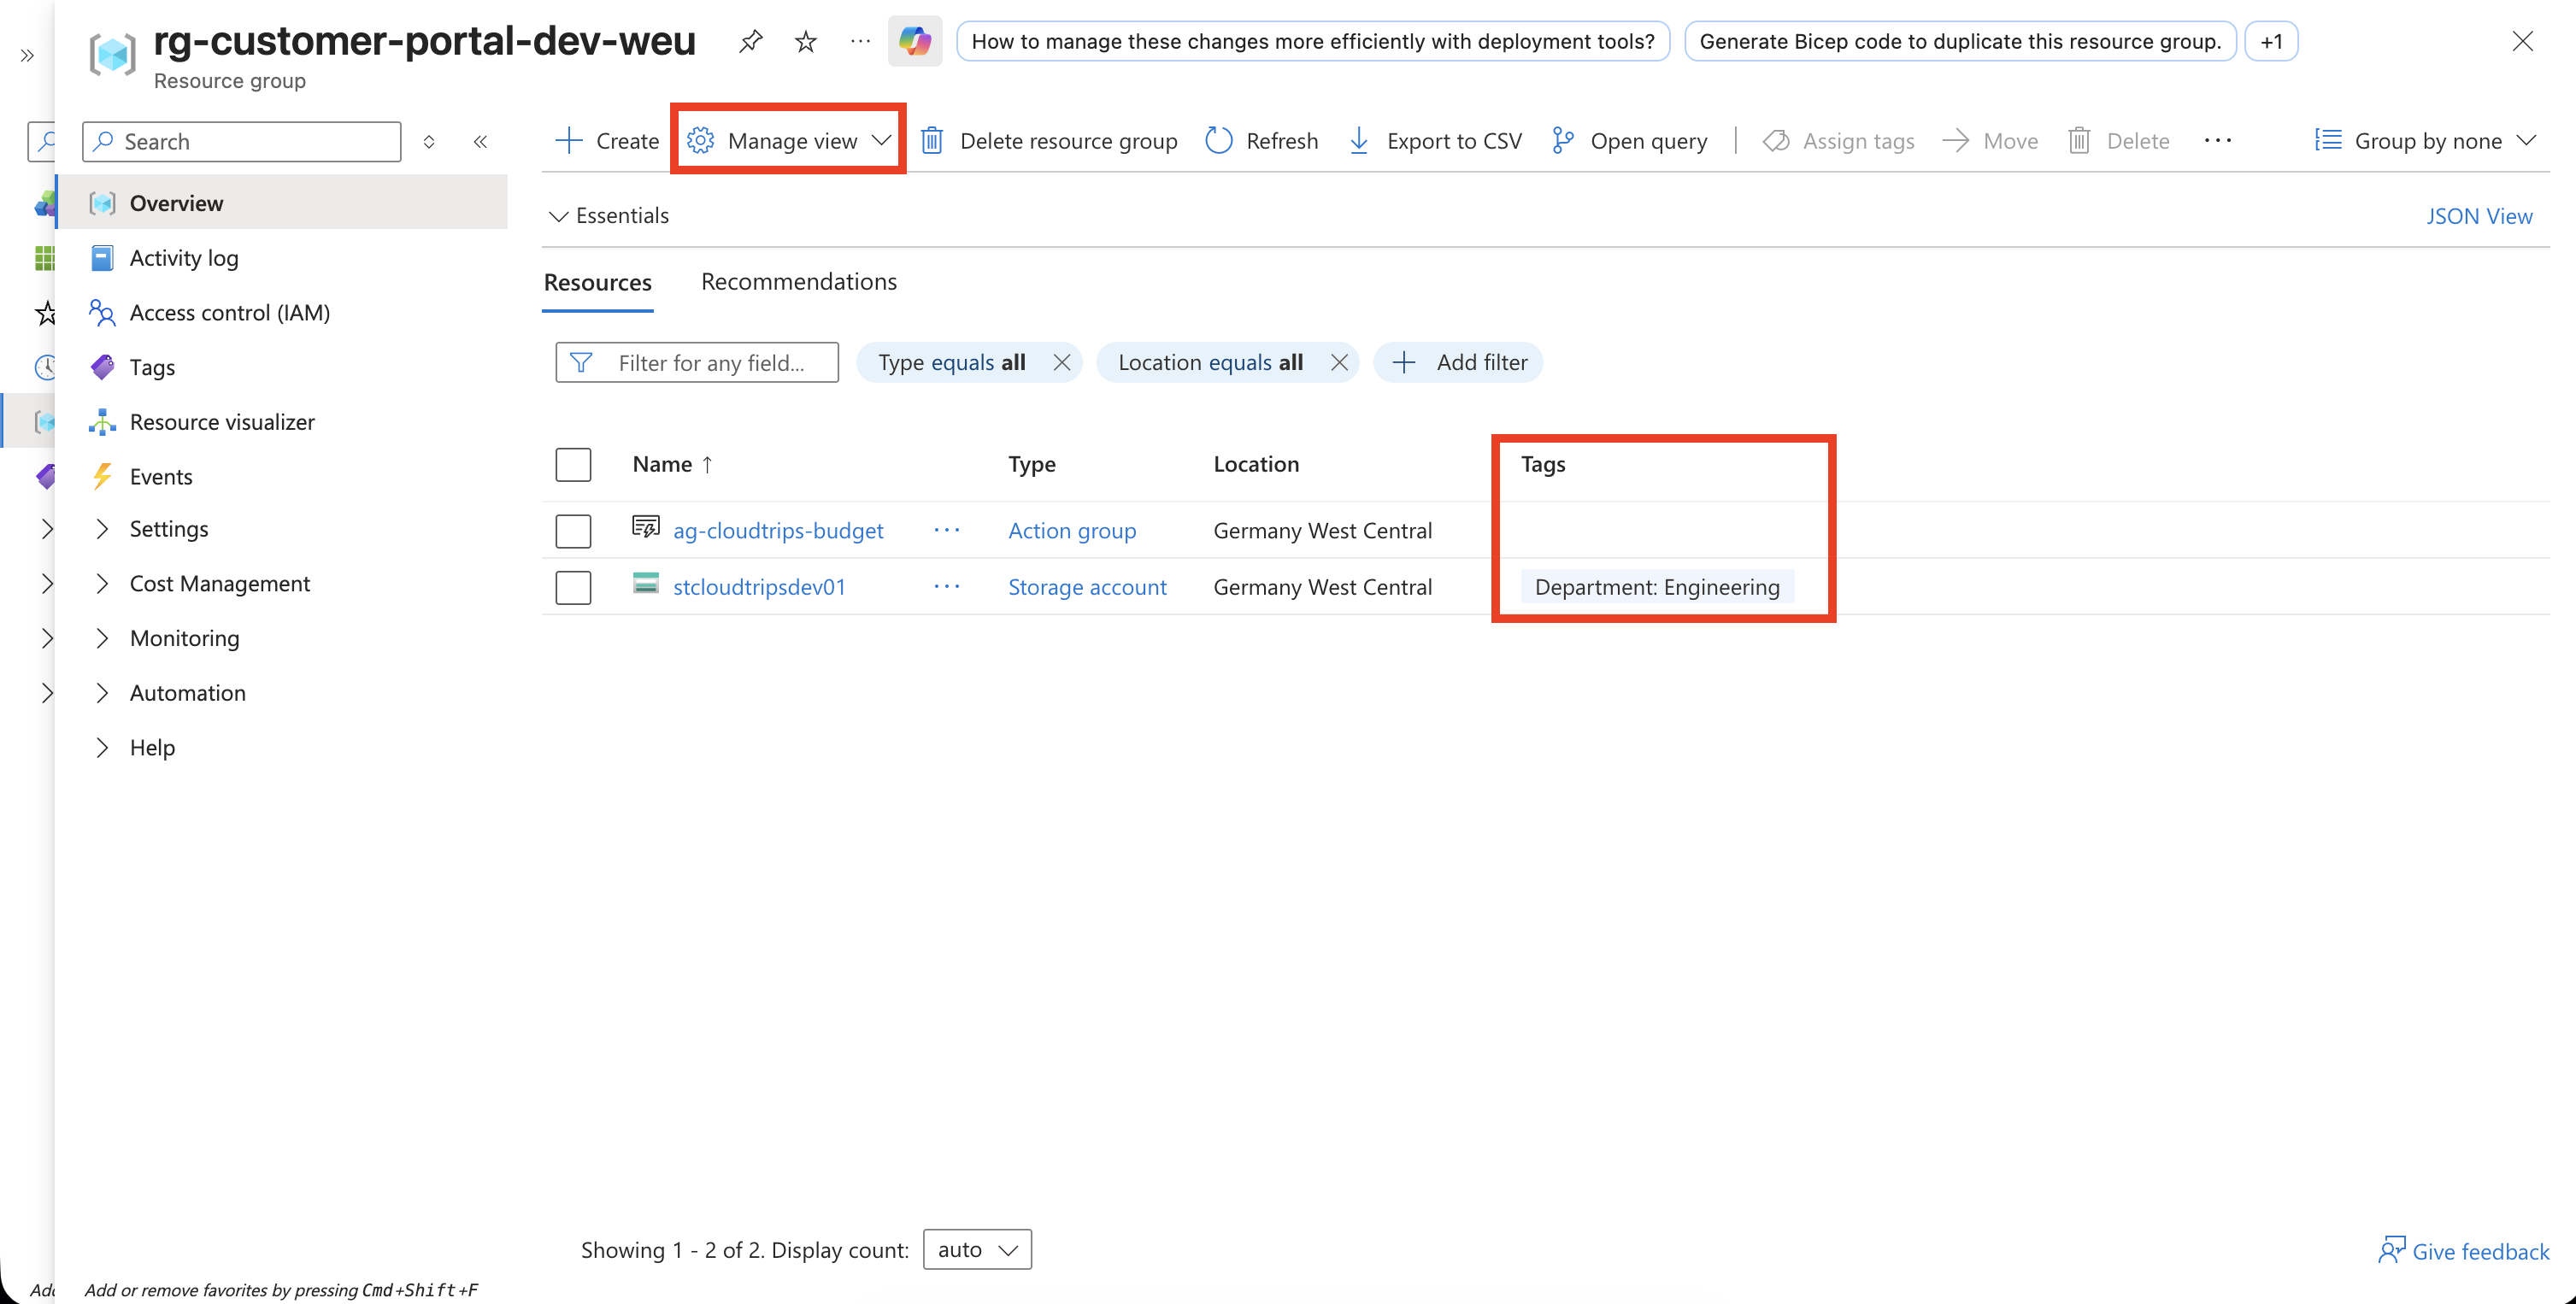This screenshot has height=1304, width=2576.
Task: Click deployment tools Copilot suggestion
Action: tap(1313, 41)
